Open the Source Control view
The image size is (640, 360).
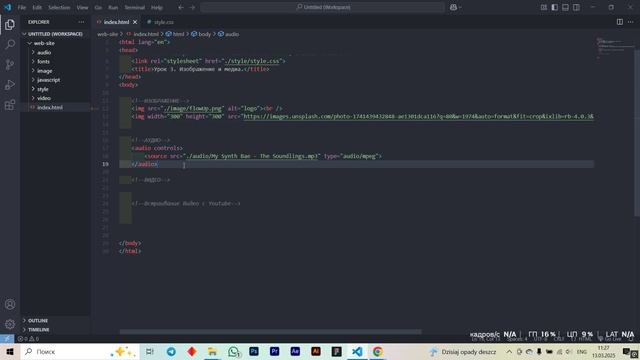[10, 64]
